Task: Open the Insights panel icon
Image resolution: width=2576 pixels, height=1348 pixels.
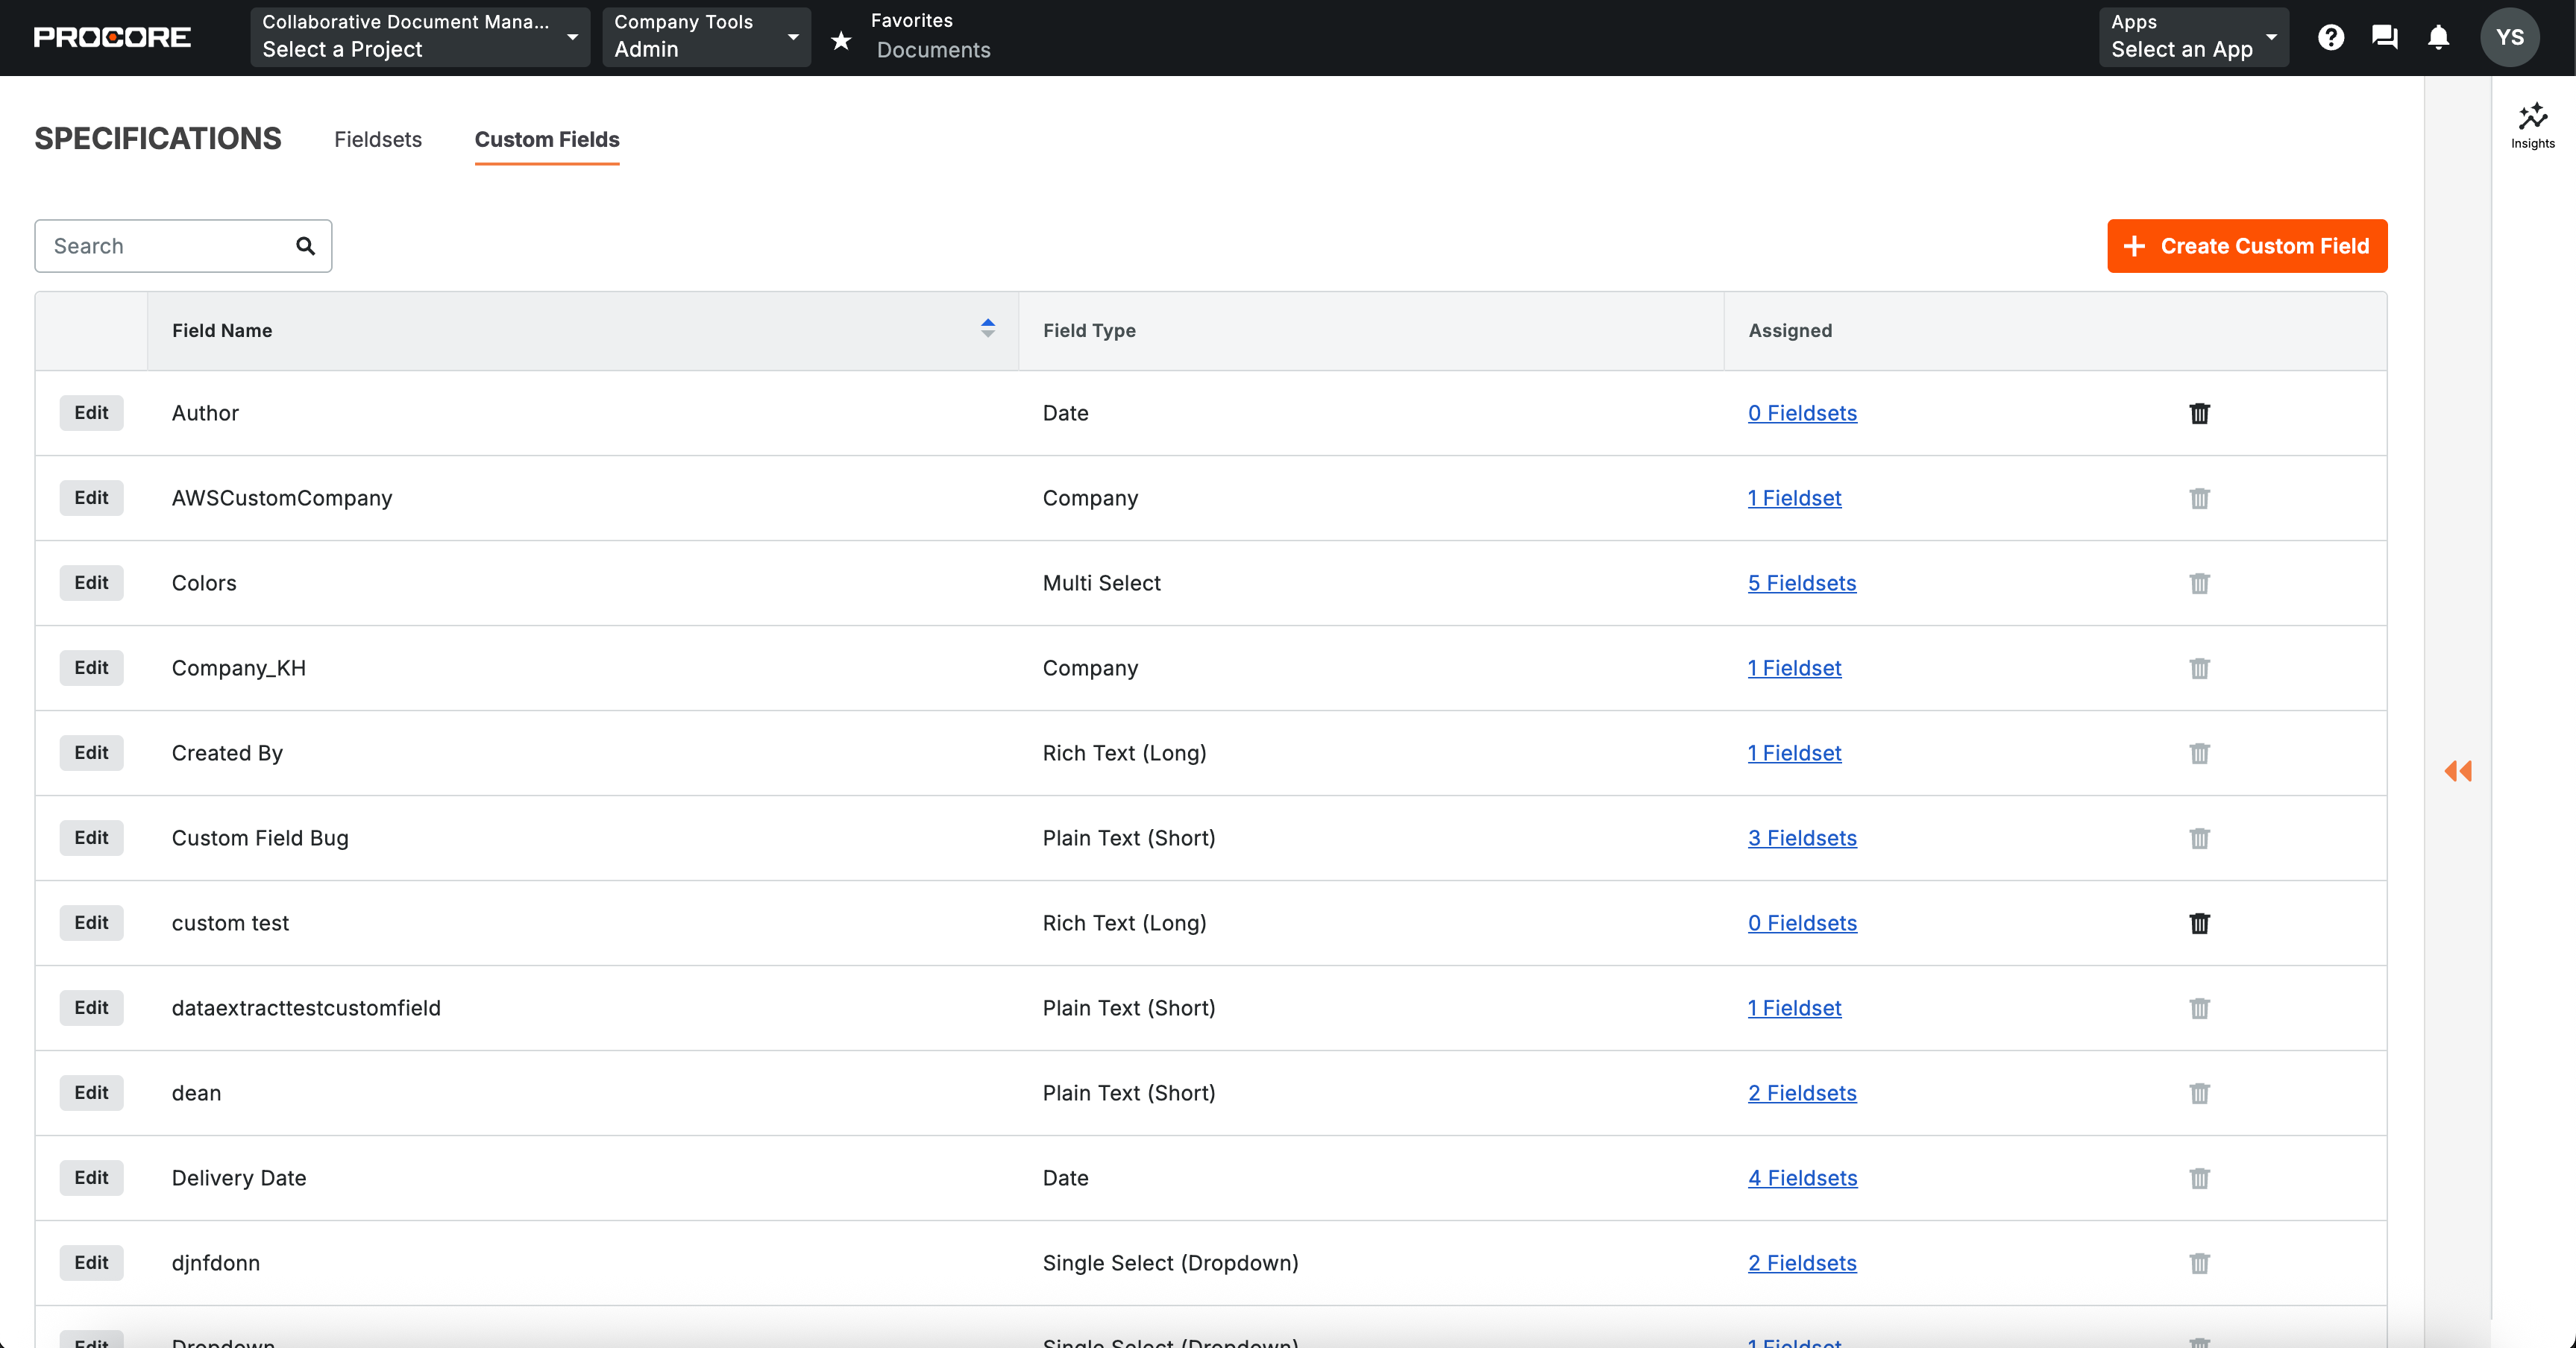Action: 2532,125
